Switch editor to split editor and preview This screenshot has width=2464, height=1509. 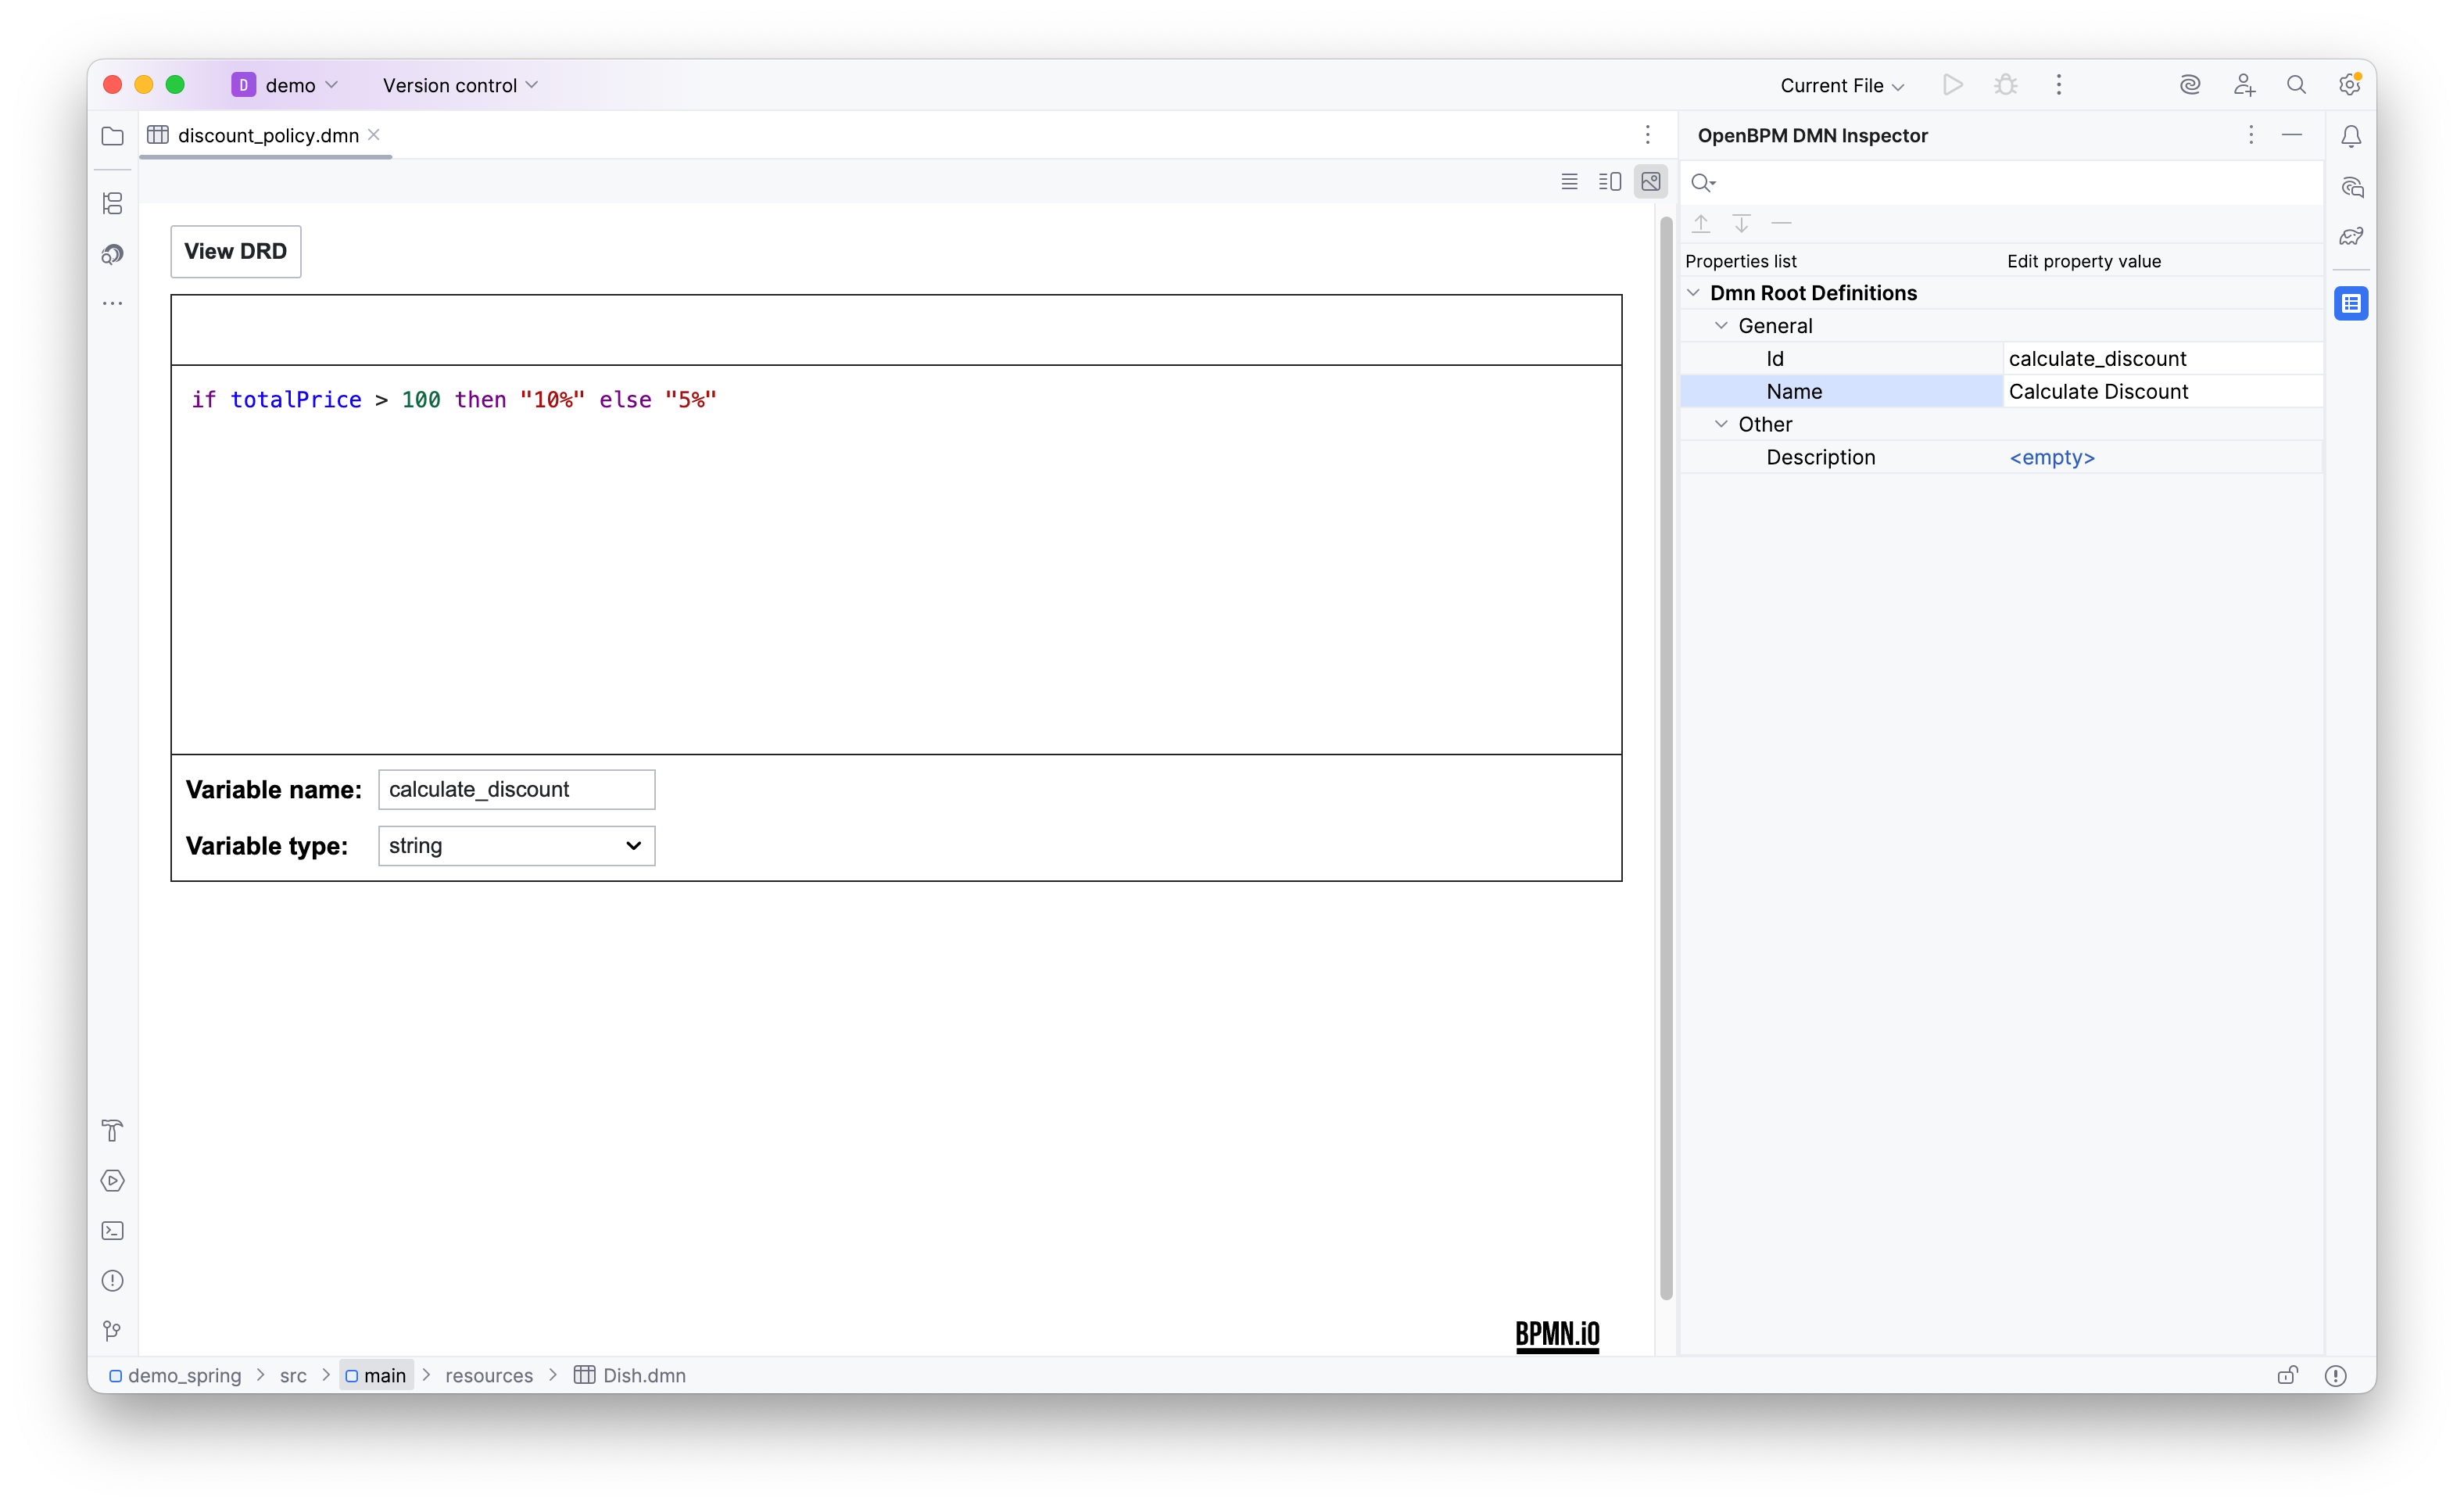coord(1610,182)
